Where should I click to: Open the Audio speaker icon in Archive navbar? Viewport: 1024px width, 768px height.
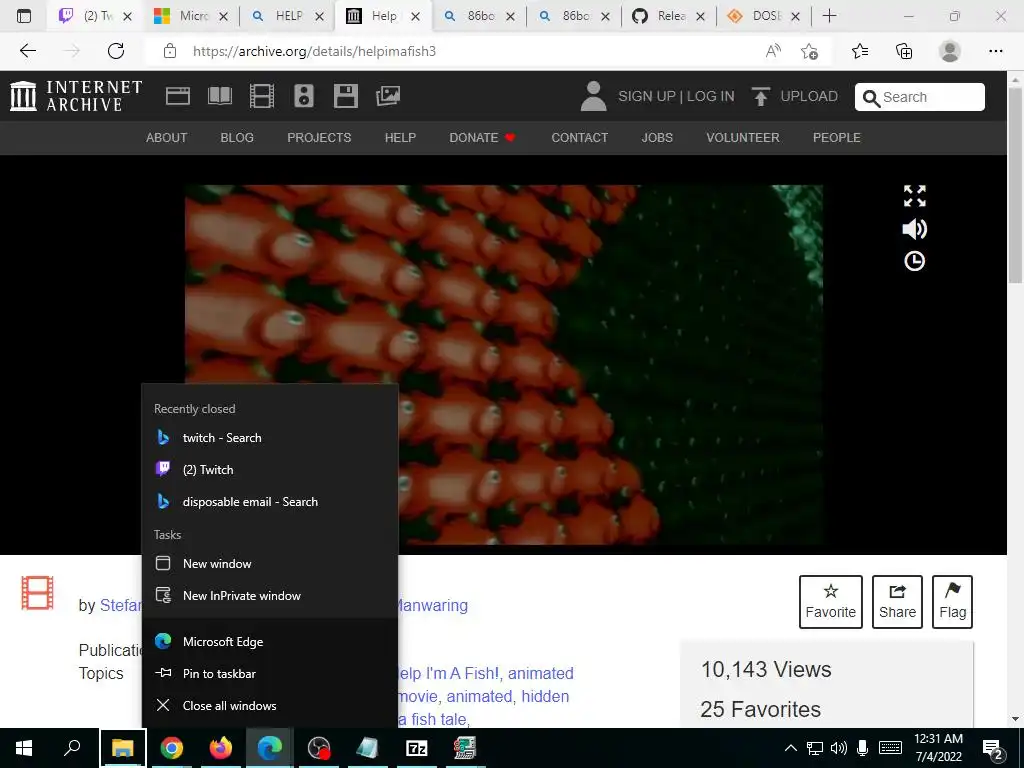304,96
